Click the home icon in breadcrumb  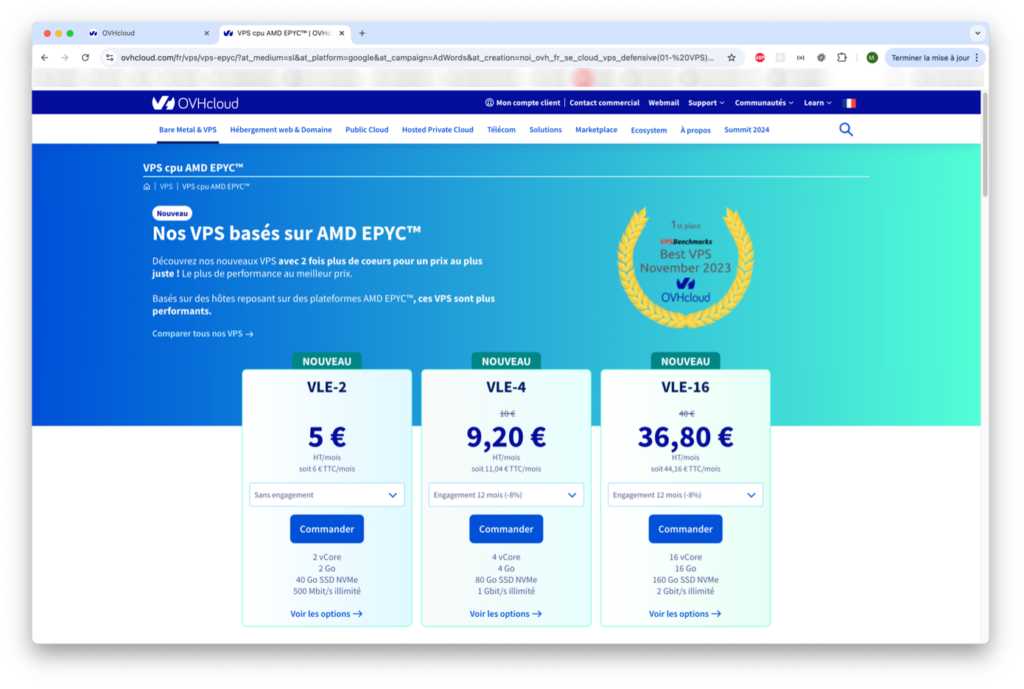click(x=146, y=187)
